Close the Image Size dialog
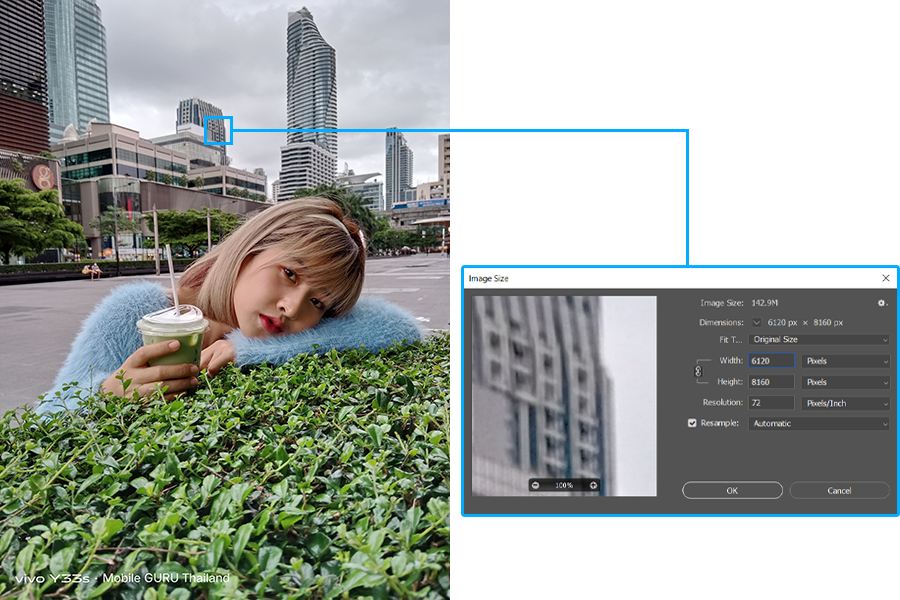 [886, 278]
